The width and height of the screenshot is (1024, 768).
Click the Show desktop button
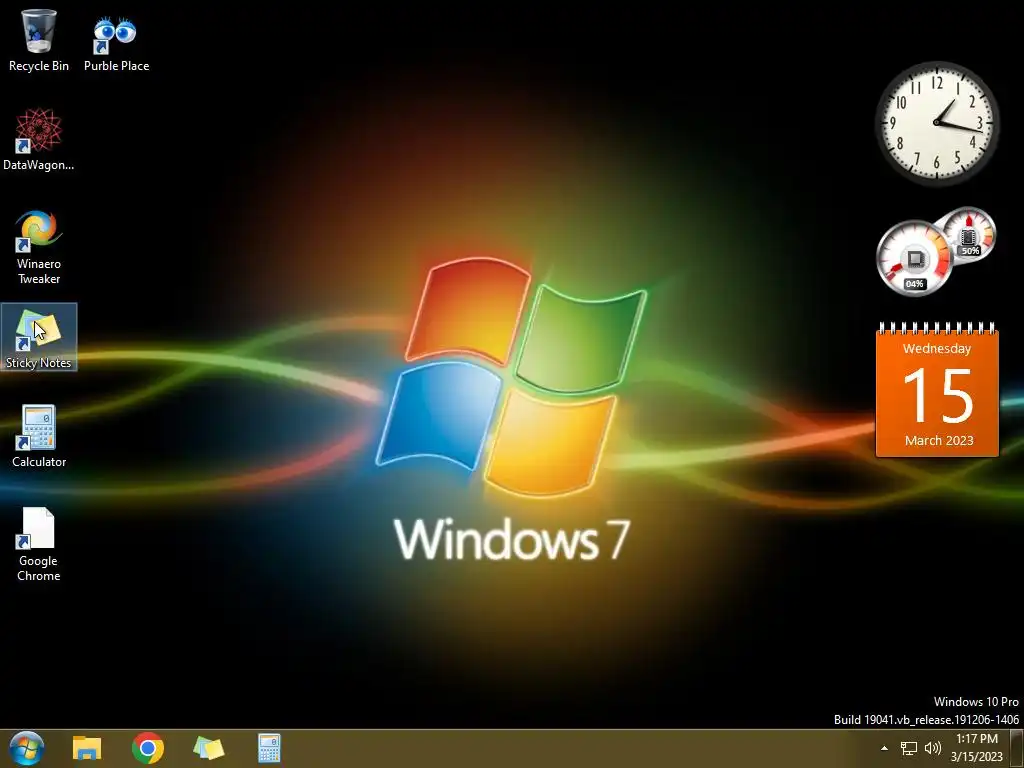(1017, 748)
